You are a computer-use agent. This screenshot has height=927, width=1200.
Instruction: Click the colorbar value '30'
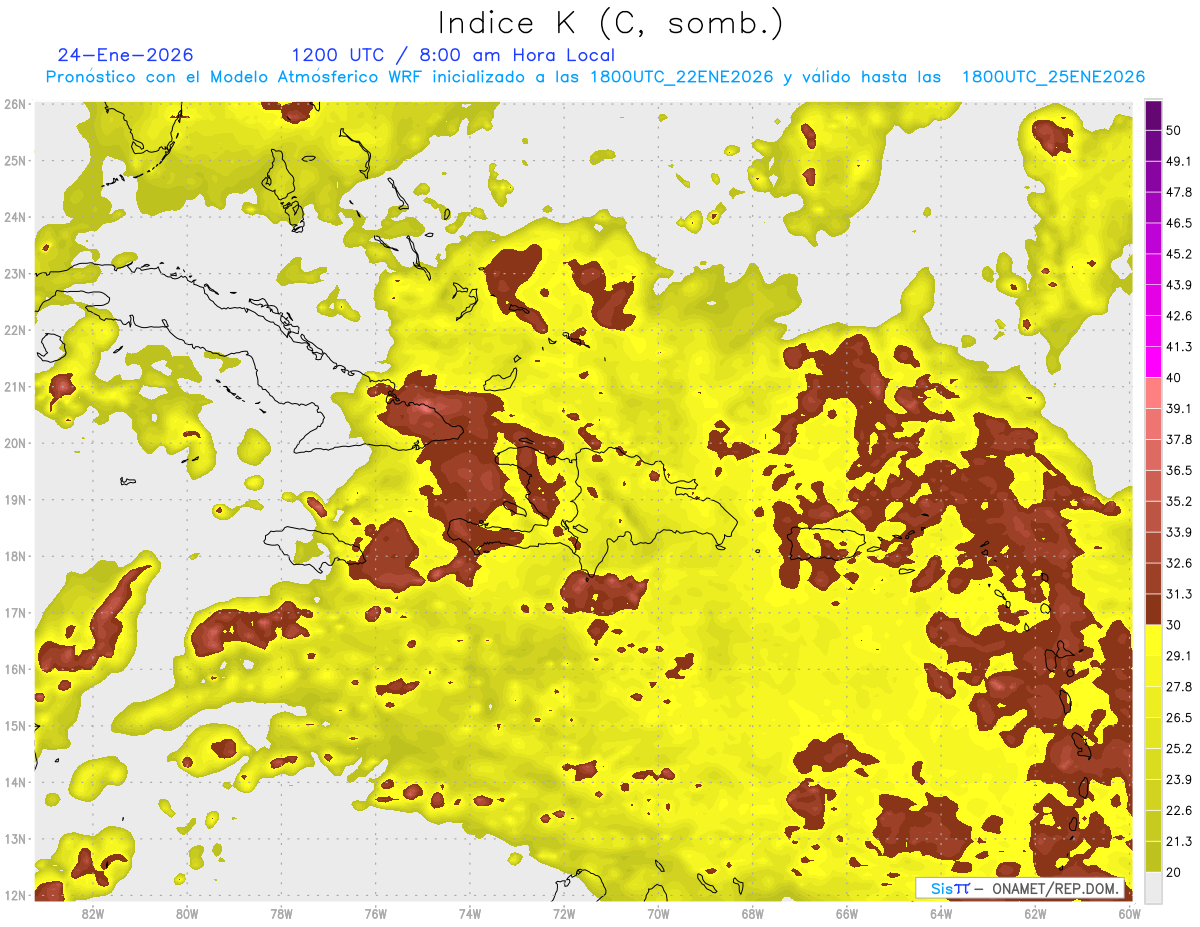(1174, 625)
